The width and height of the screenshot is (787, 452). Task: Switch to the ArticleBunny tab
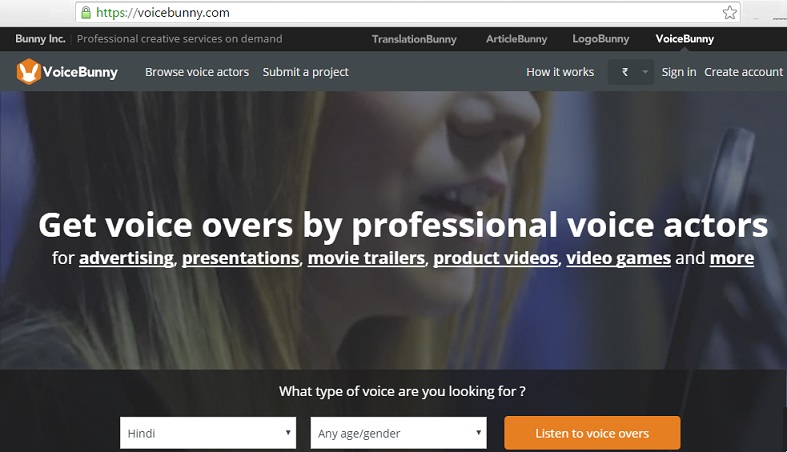point(516,39)
